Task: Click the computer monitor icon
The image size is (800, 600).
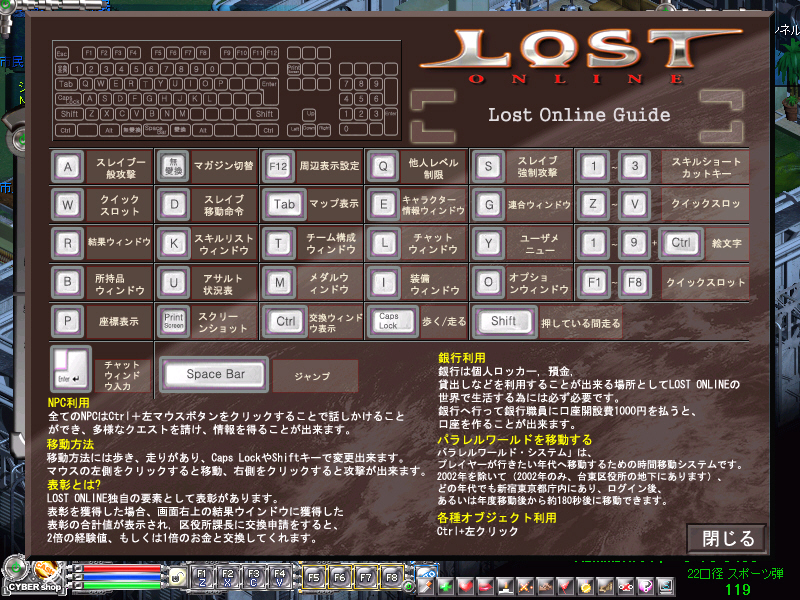Action: tap(665, 586)
